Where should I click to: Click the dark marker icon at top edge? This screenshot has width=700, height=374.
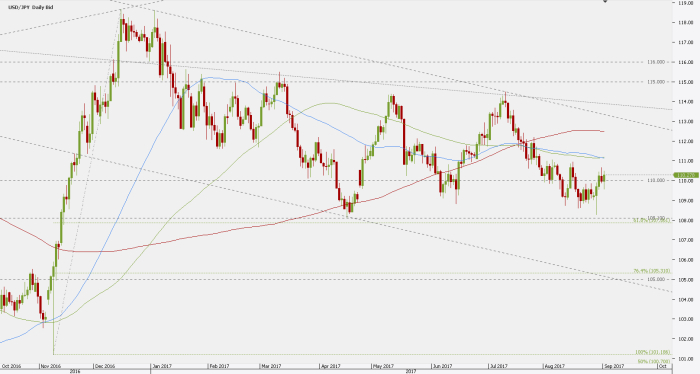(x=605, y=1)
